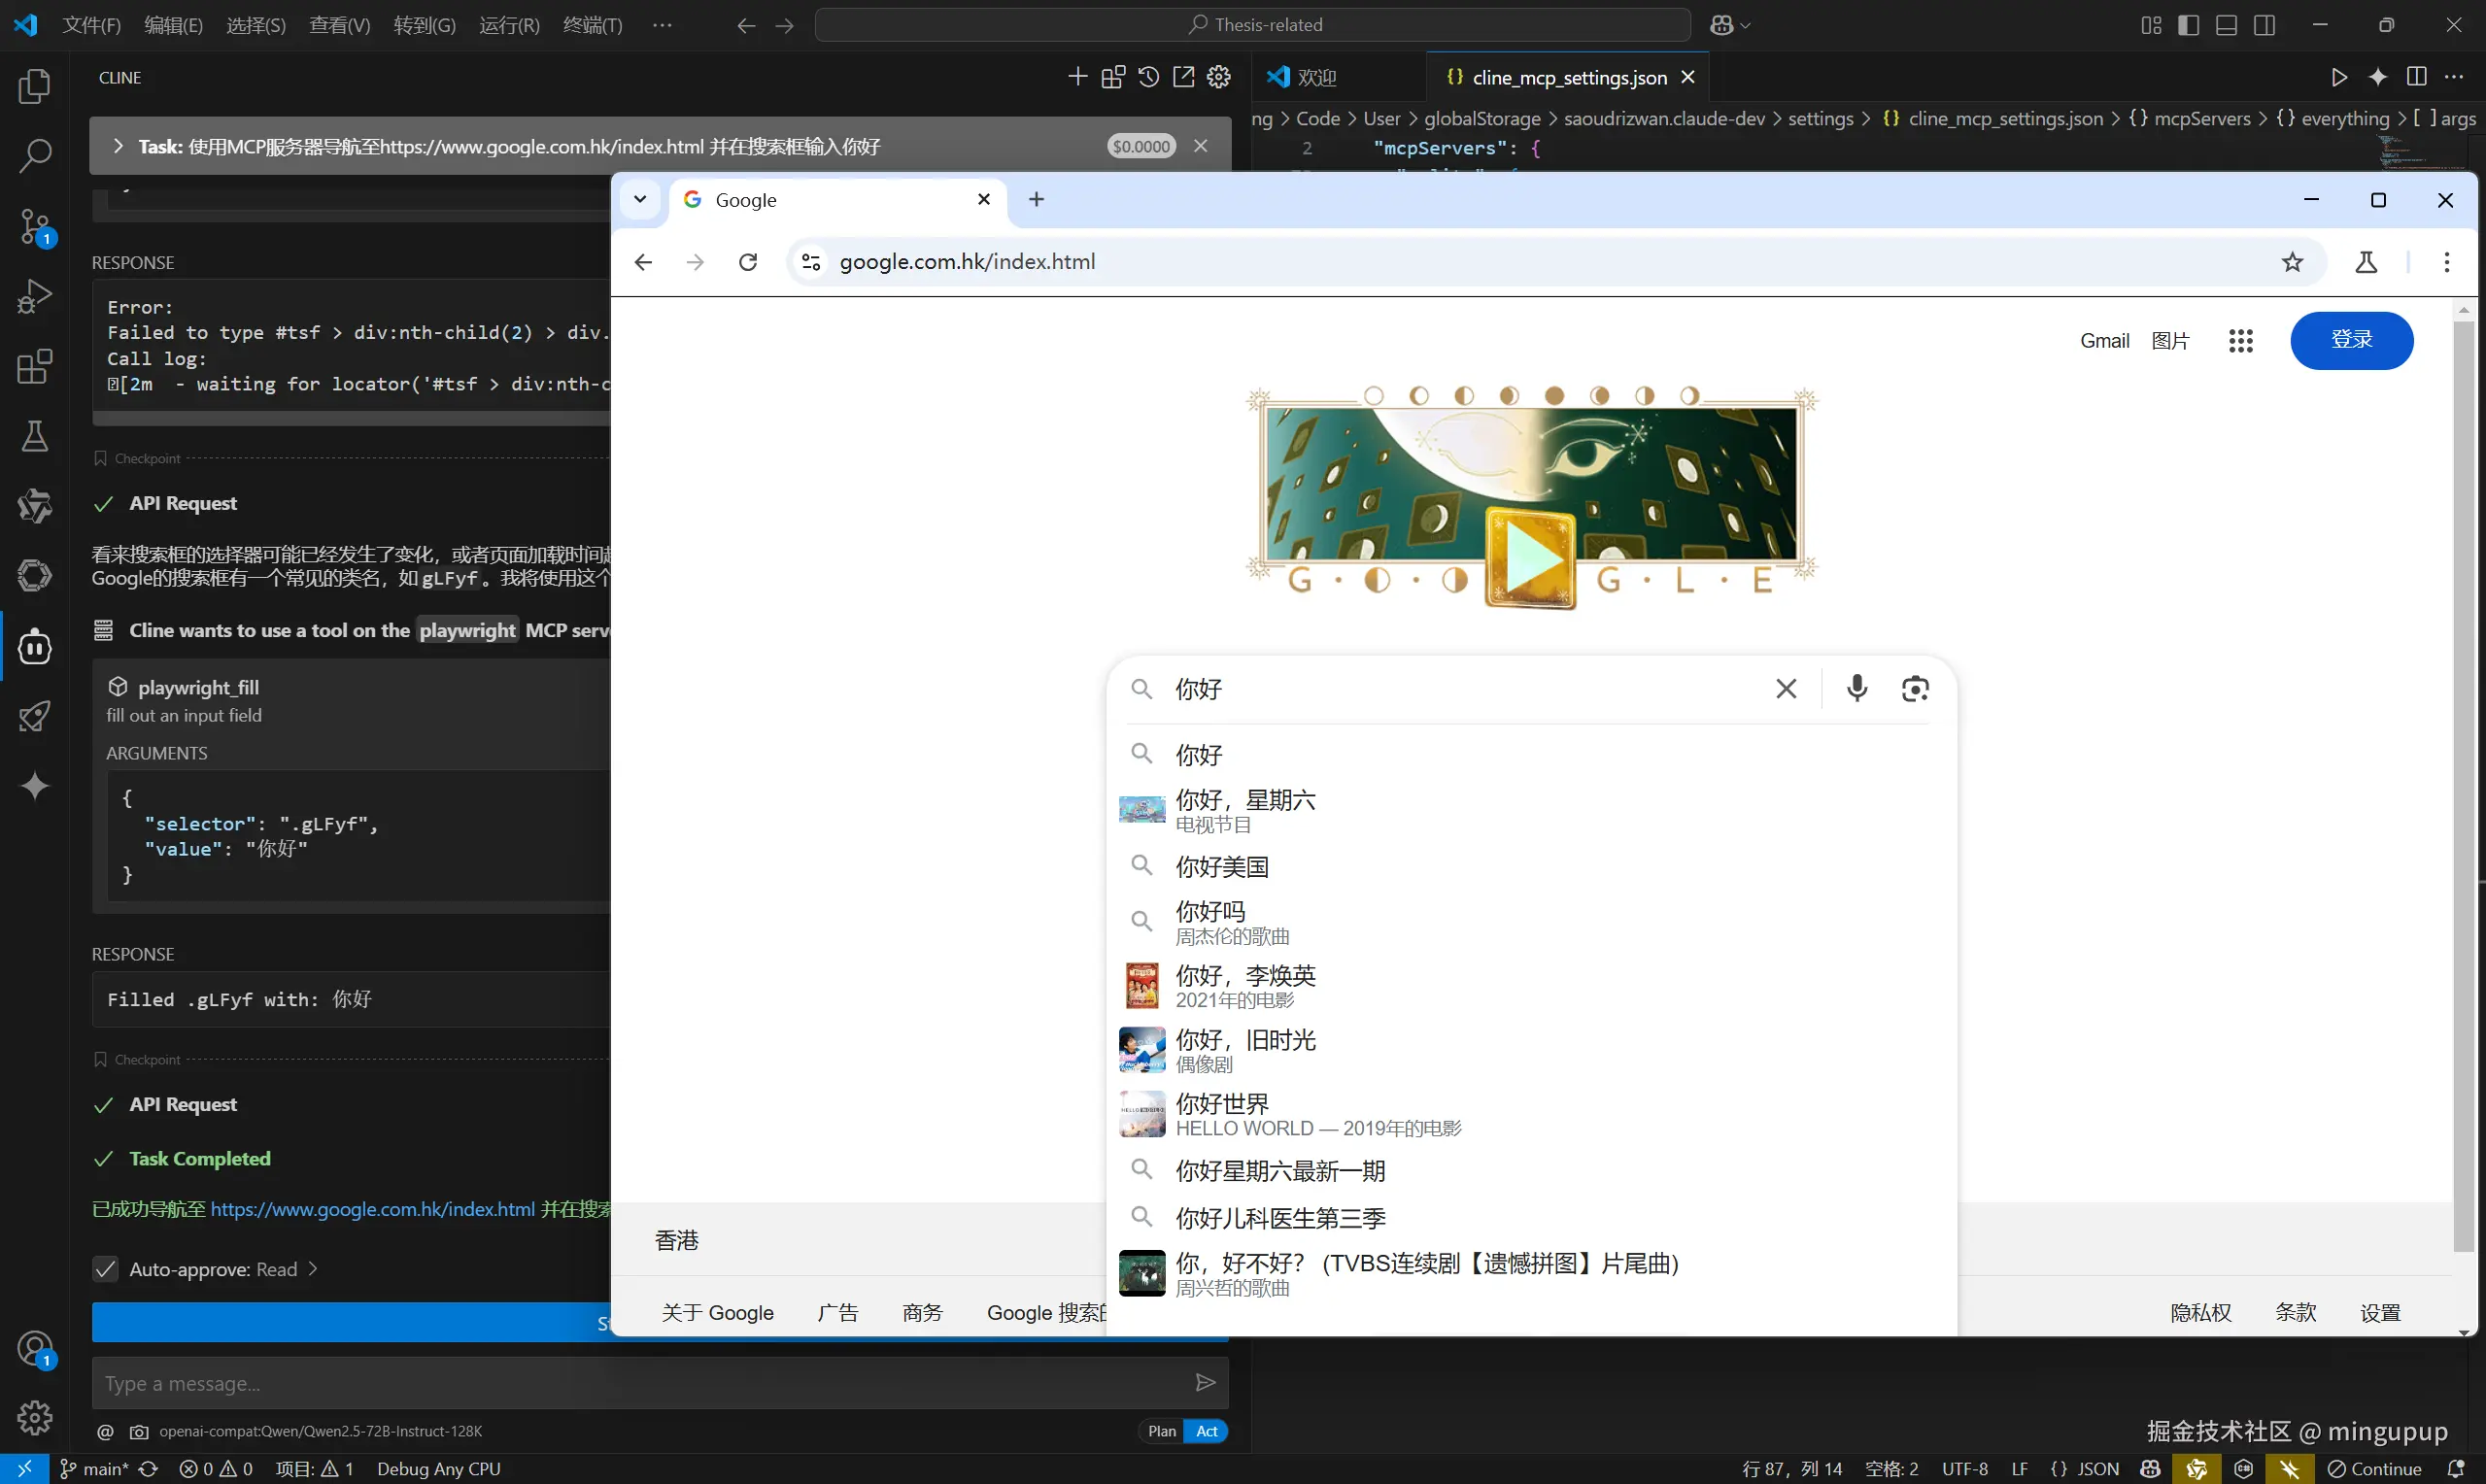Open the 终端(T) menu
The image size is (2486, 1484).
point(592,25)
